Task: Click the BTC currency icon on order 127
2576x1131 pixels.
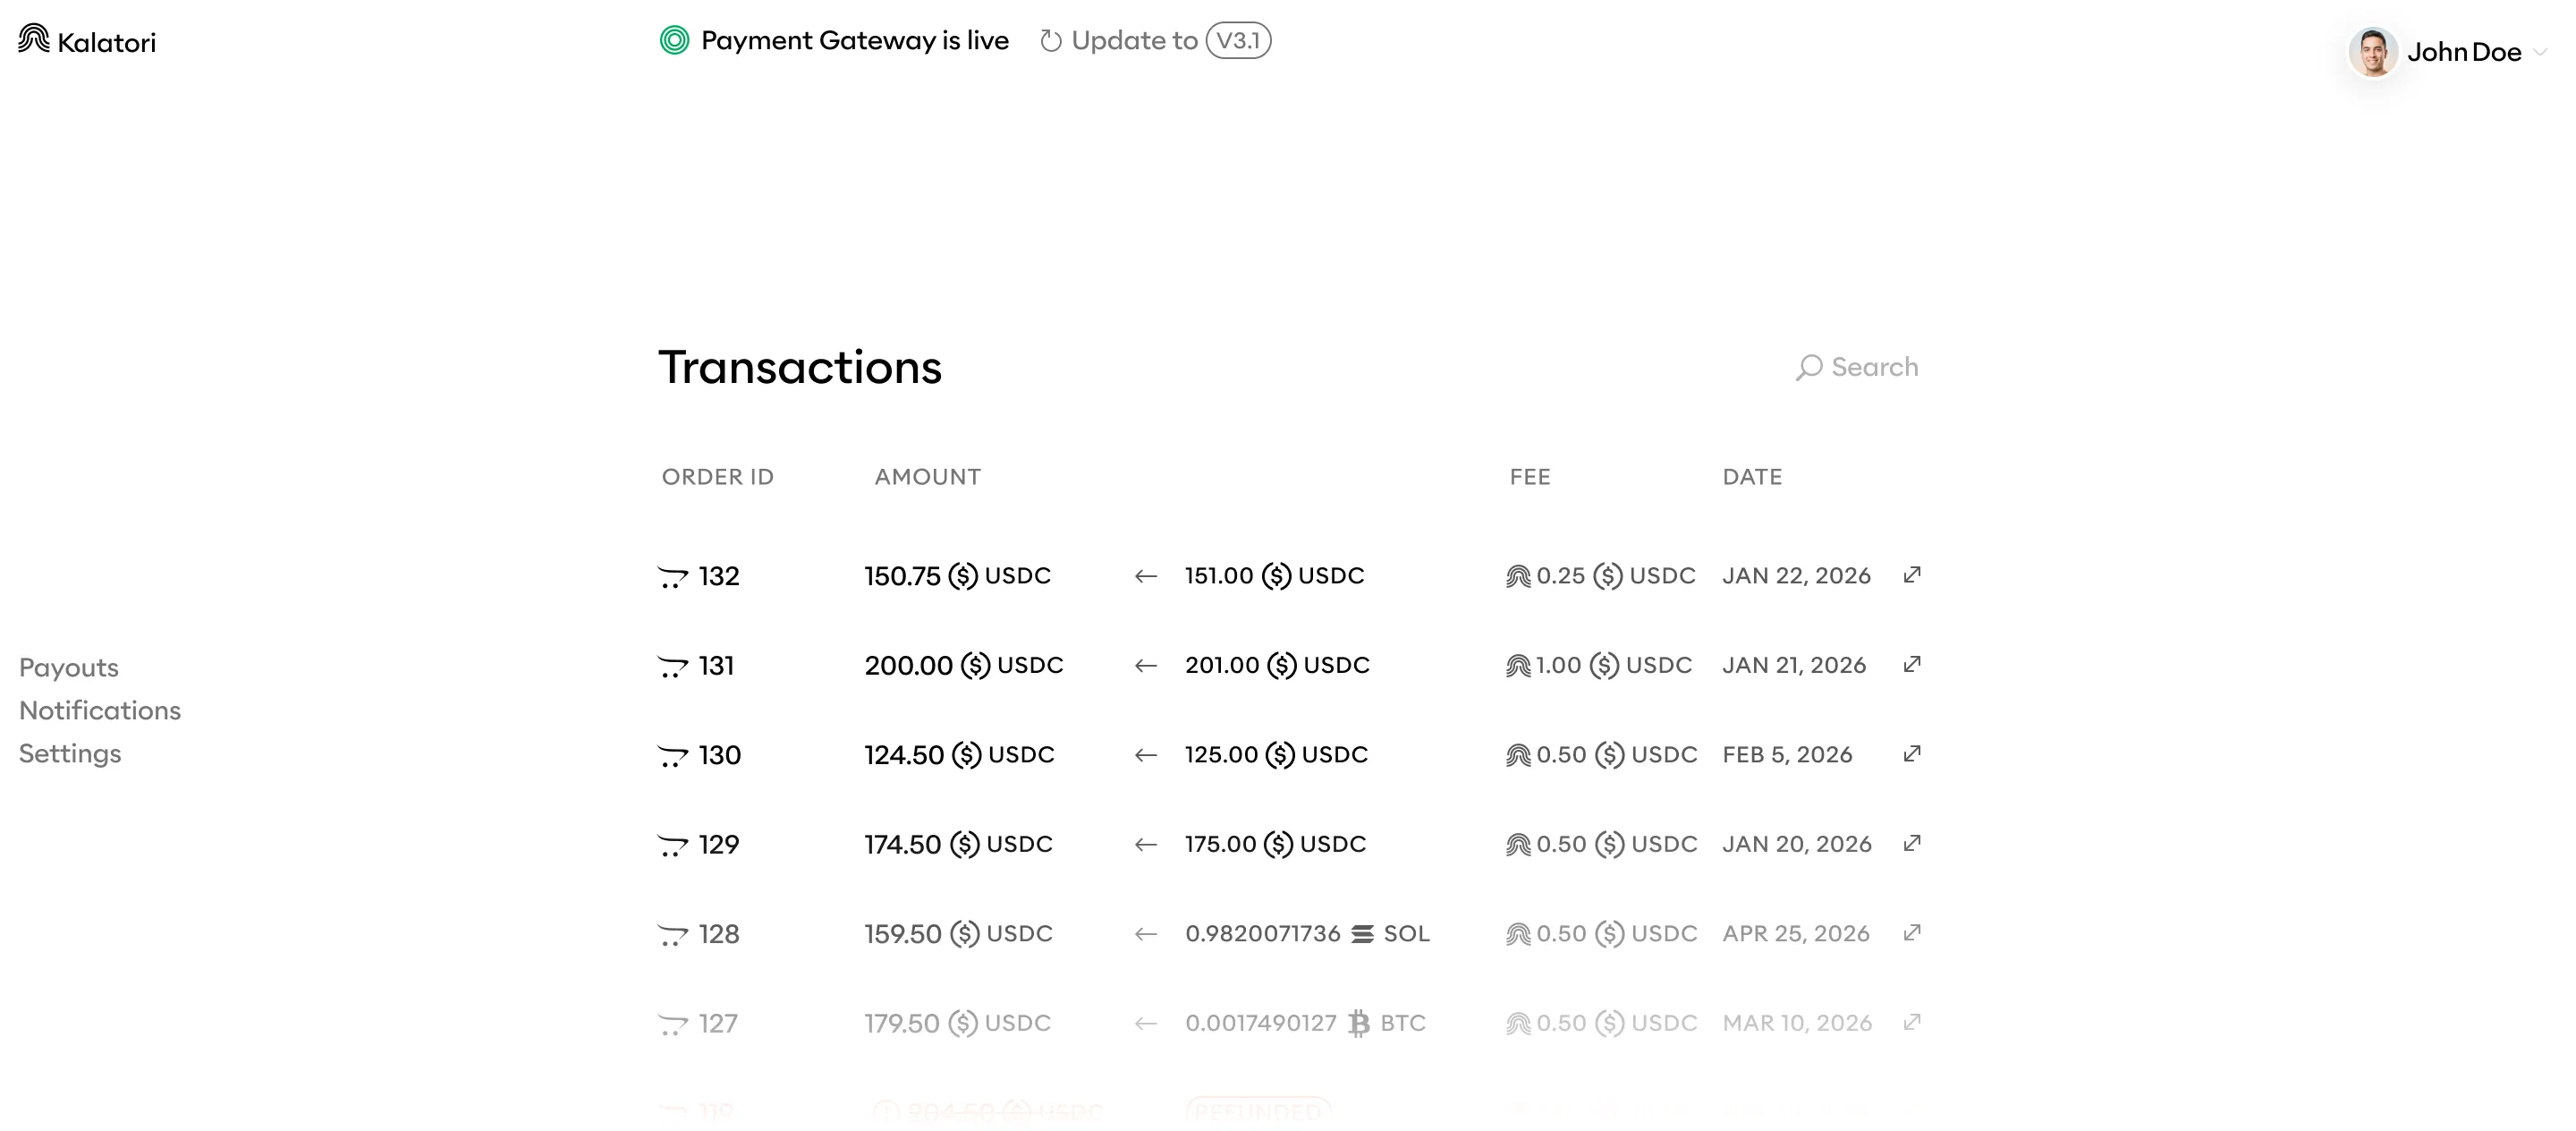Action: (1358, 1022)
